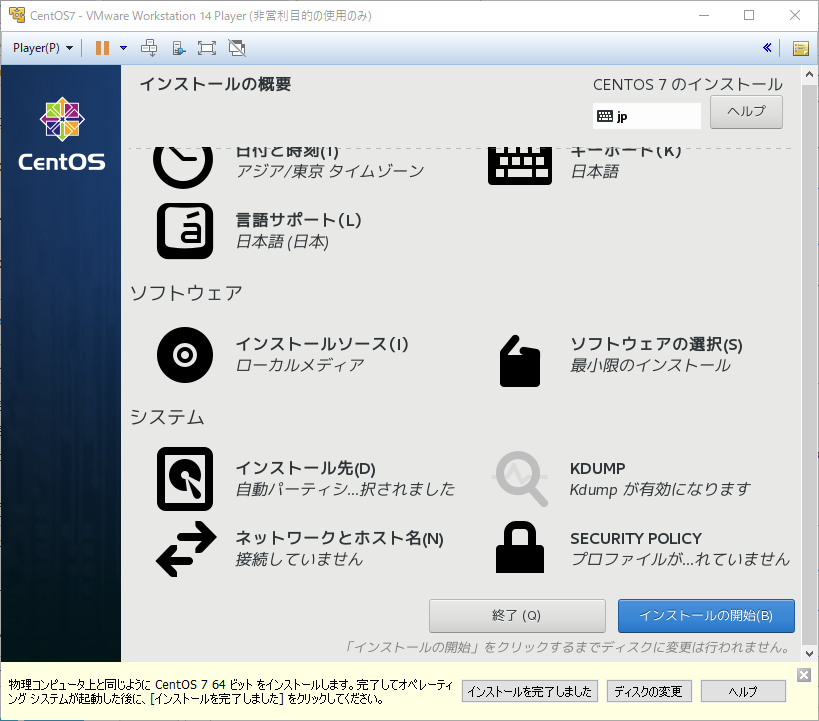Screen dimensions: 819x721
Task: Open インストール先(D) disk icon
Action: click(x=185, y=479)
